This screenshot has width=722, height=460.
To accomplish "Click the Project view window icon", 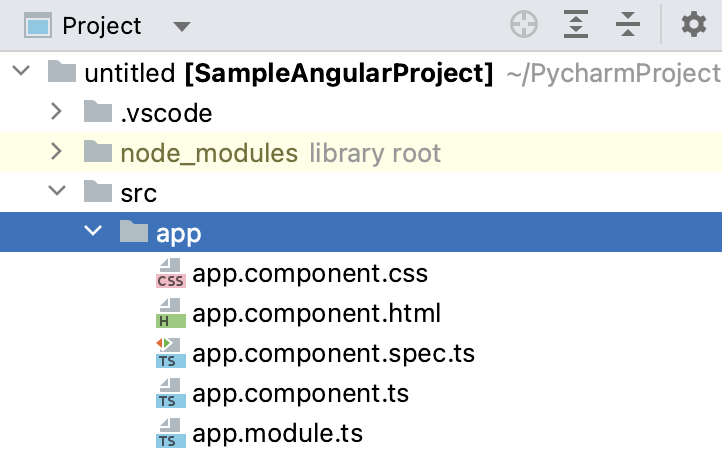I will [x=39, y=25].
